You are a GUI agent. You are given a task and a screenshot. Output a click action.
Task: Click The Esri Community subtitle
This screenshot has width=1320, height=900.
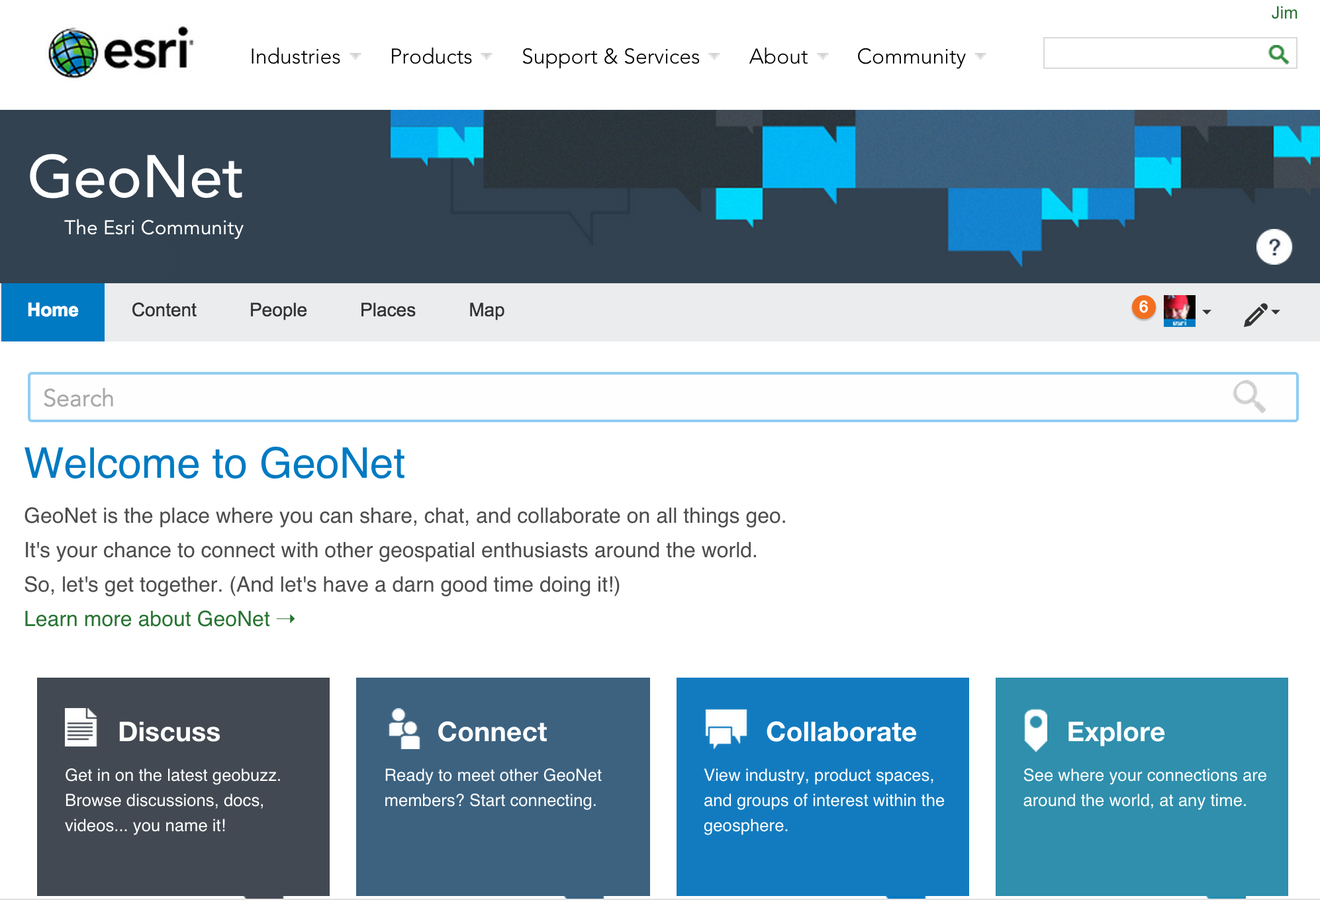(154, 228)
